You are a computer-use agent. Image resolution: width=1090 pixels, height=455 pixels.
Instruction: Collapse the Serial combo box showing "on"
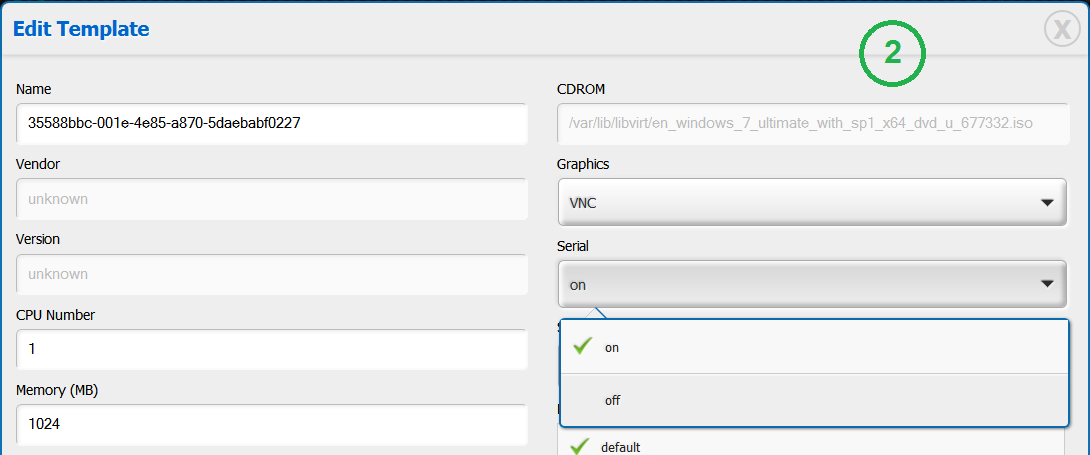point(810,284)
